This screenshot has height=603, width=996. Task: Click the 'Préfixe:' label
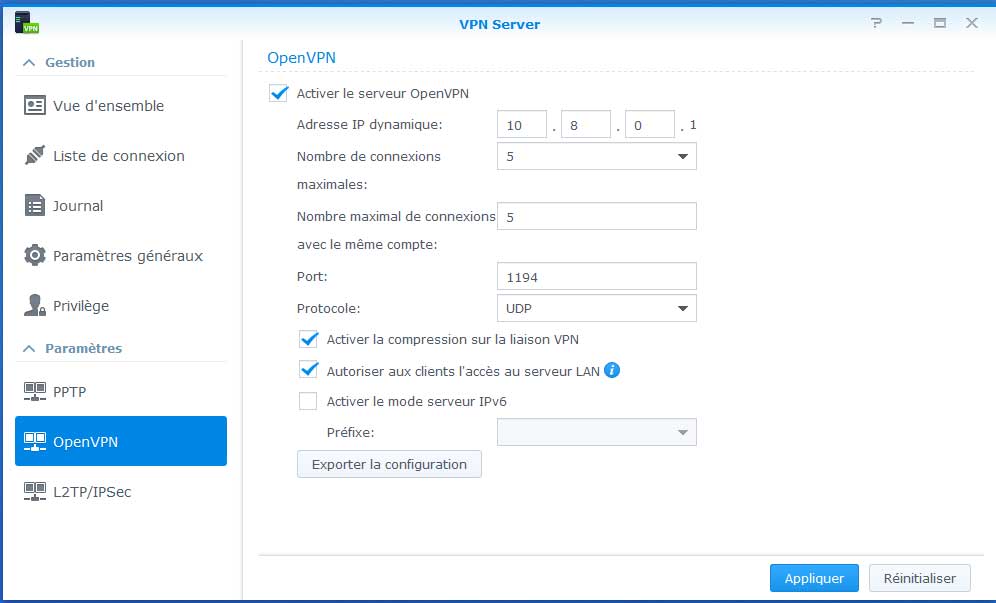click(x=351, y=433)
